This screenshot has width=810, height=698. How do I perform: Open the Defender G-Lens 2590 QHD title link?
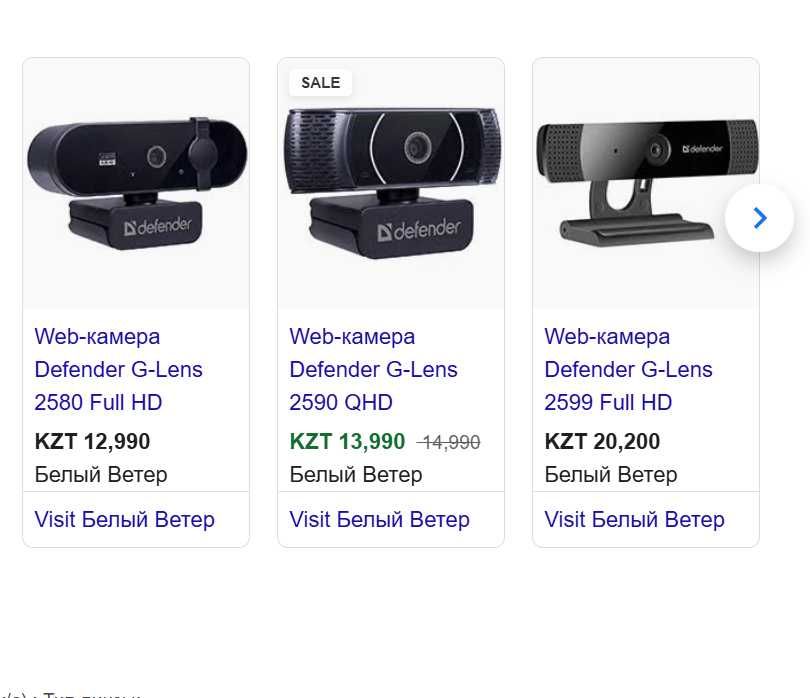click(373, 369)
